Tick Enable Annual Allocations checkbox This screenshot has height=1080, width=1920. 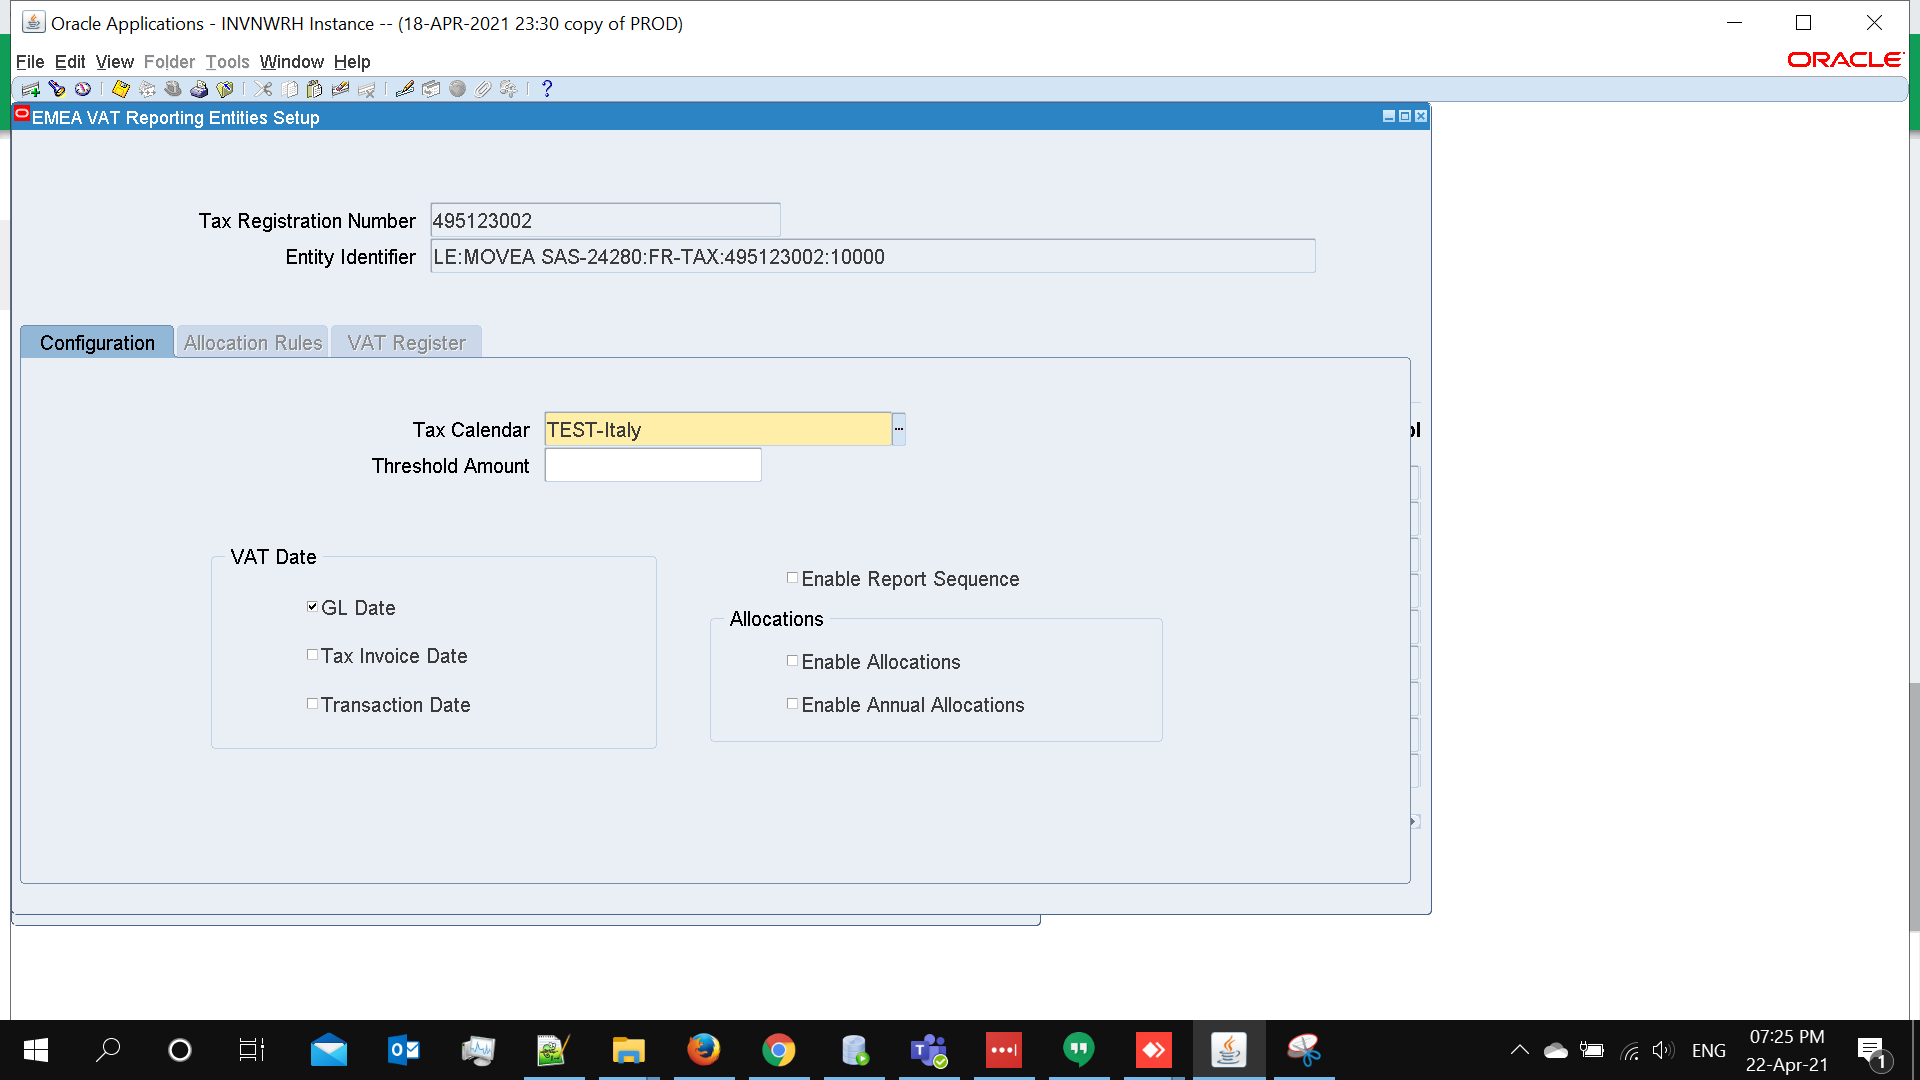pos(792,704)
